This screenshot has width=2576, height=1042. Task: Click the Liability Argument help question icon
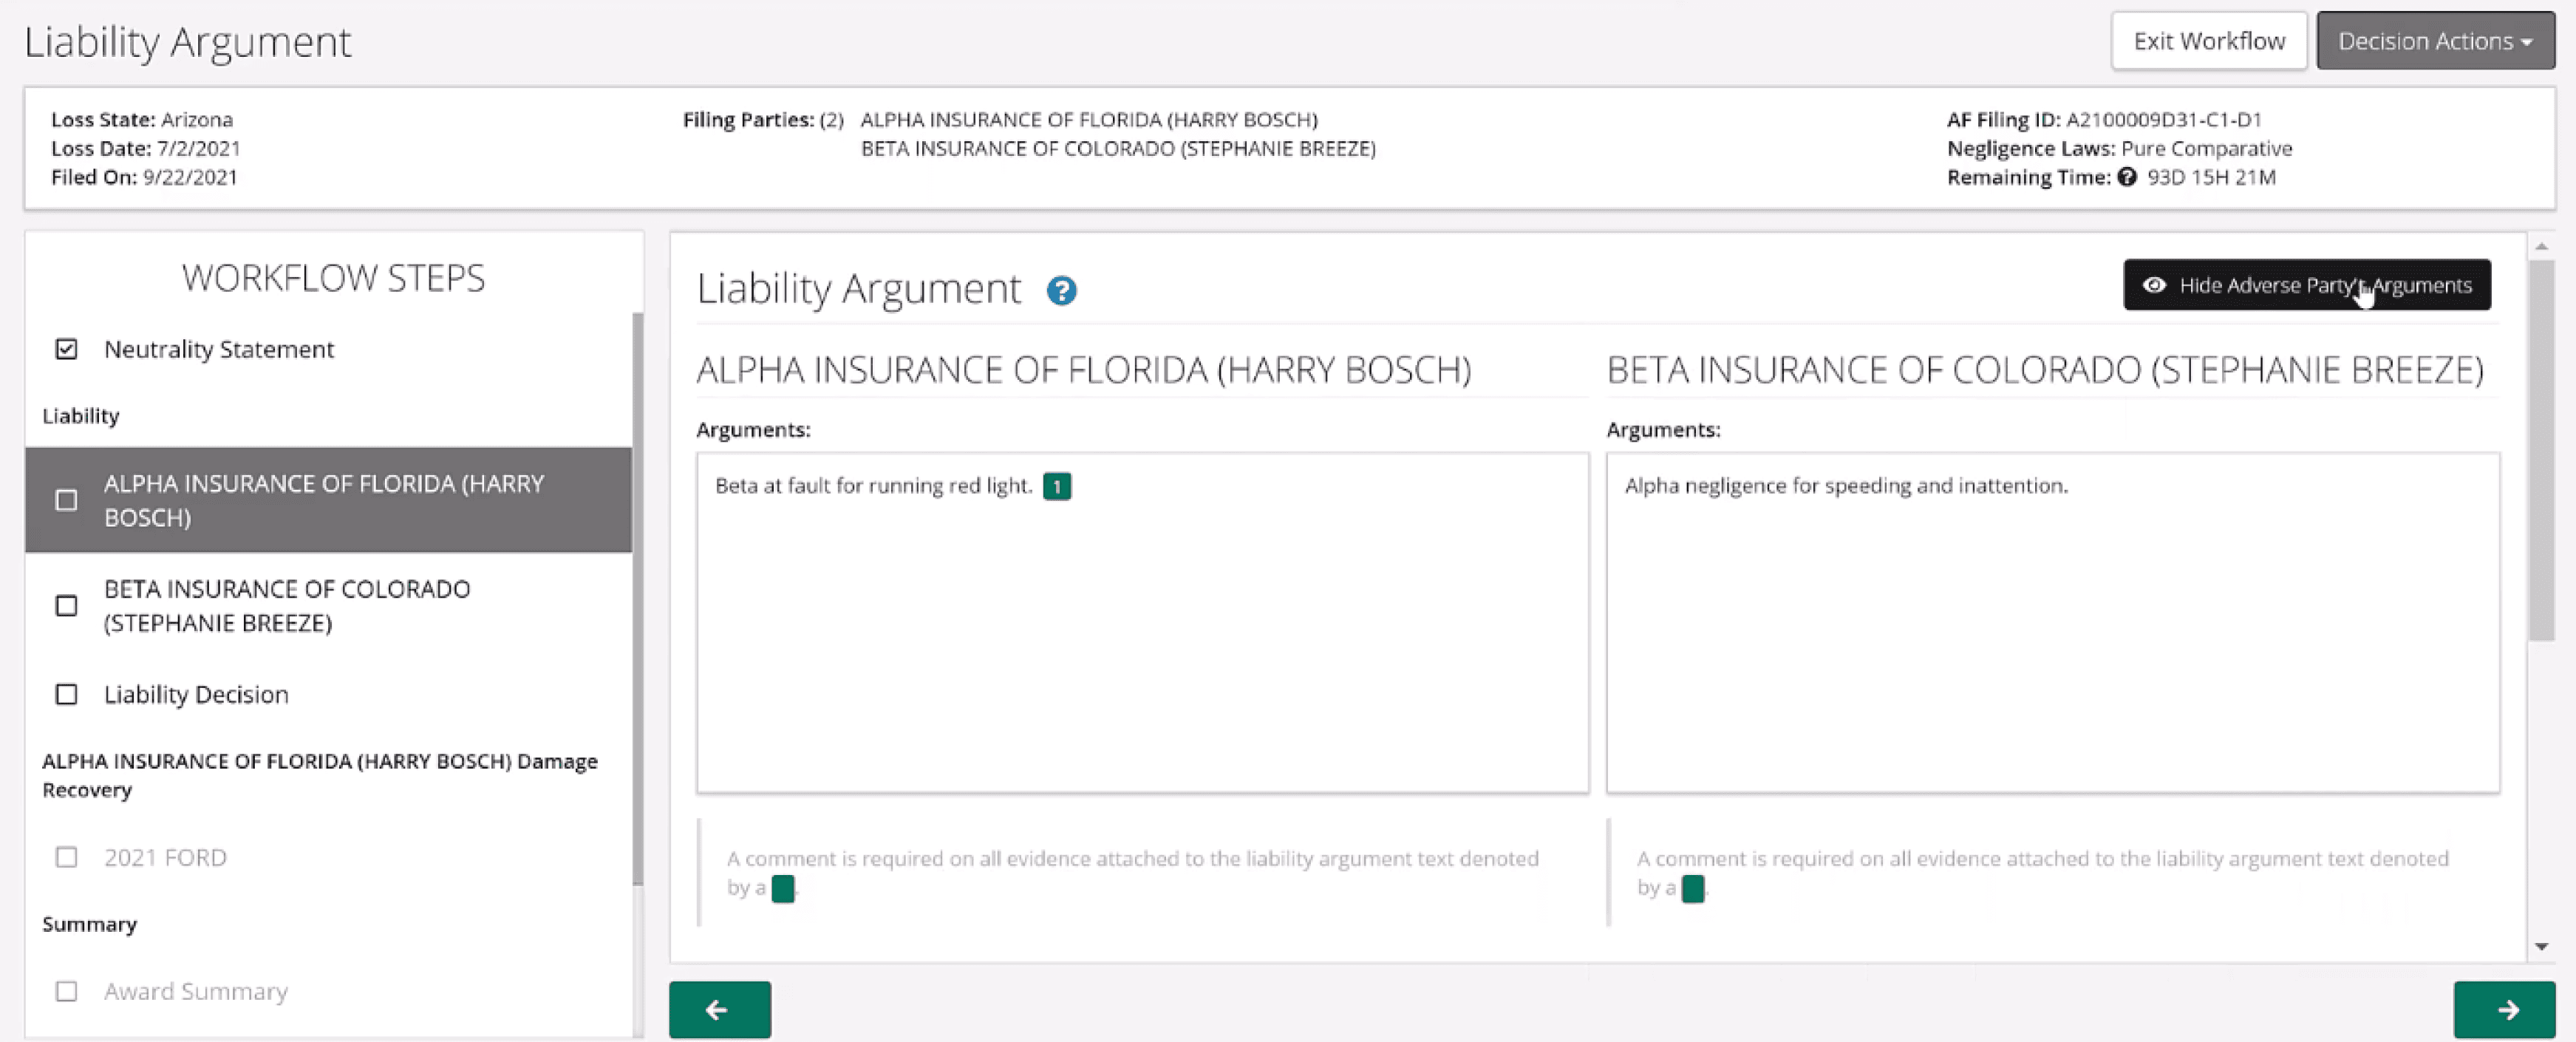[1061, 291]
